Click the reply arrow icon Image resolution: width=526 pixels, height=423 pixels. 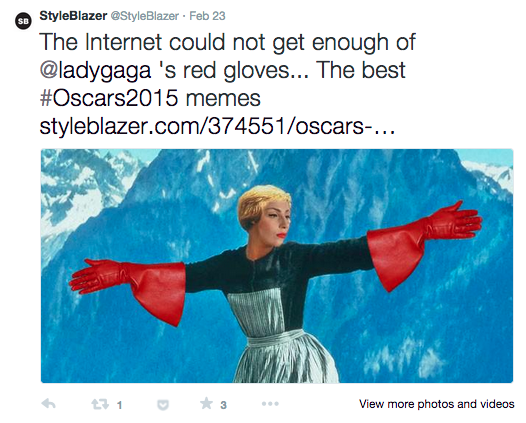(x=48, y=404)
